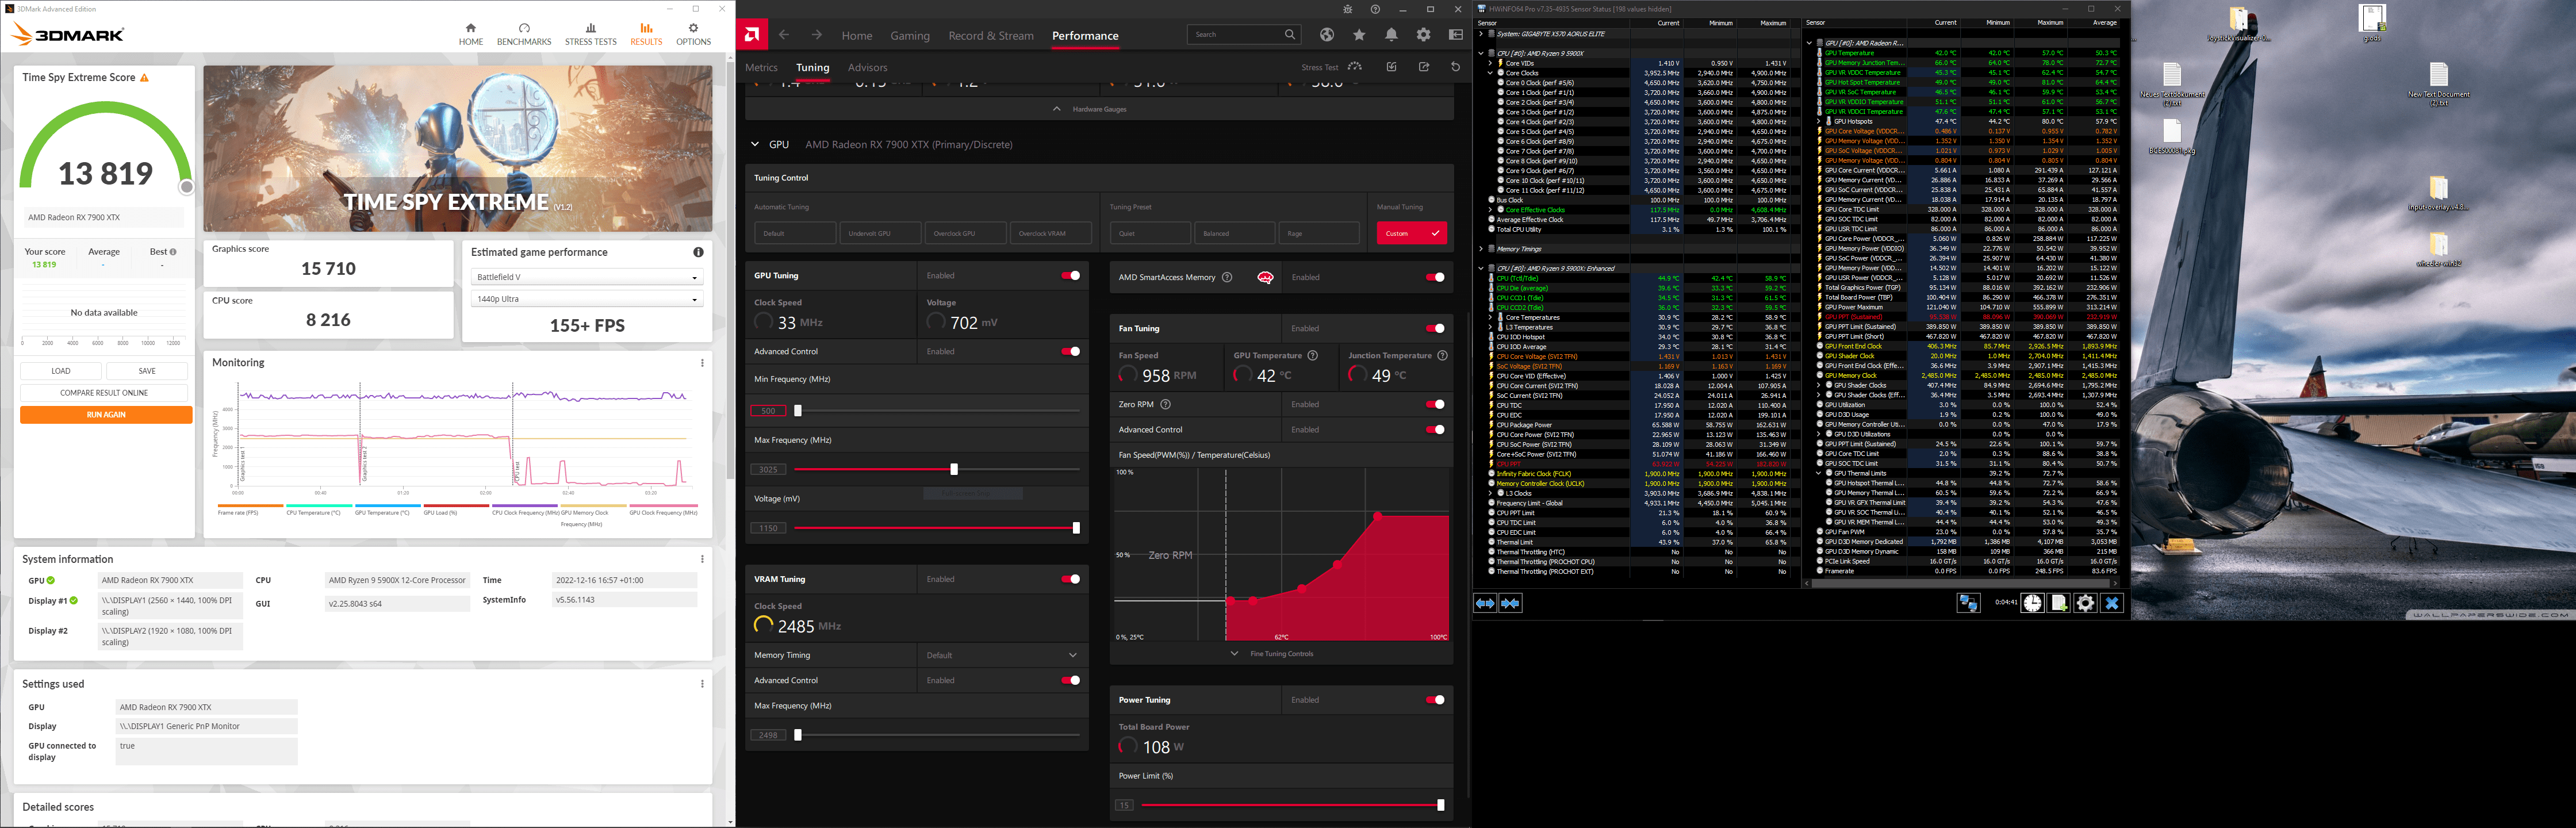Click COMPARE RESULT ONLINE button
This screenshot has height=828, width=2576.
104,393
